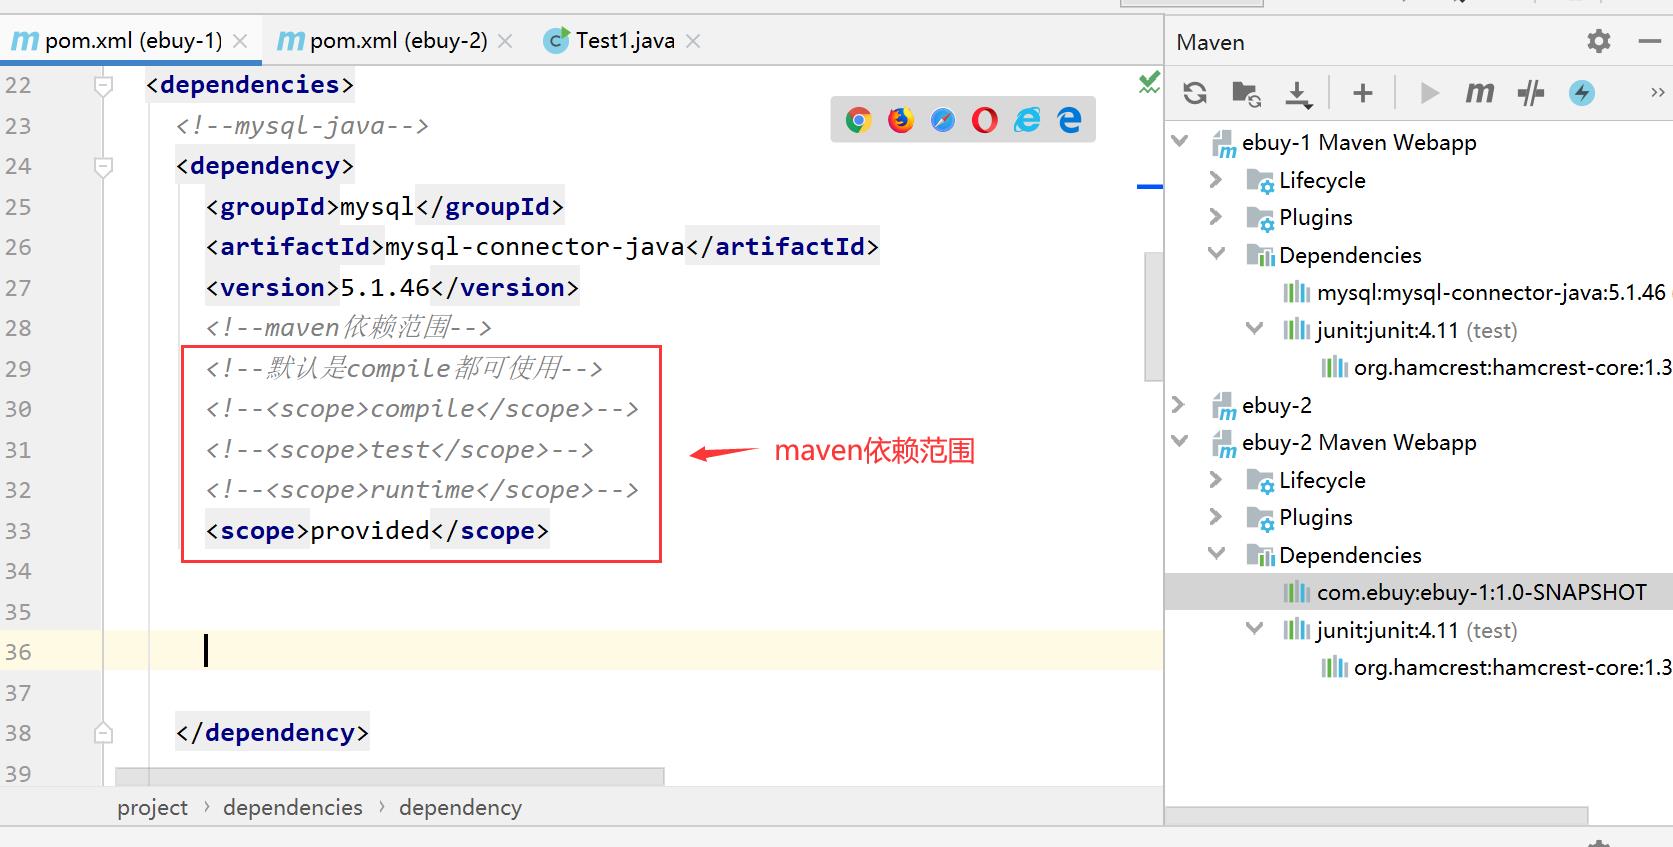
Task: Close the Test1.java tab
Action: click(693, 41)
